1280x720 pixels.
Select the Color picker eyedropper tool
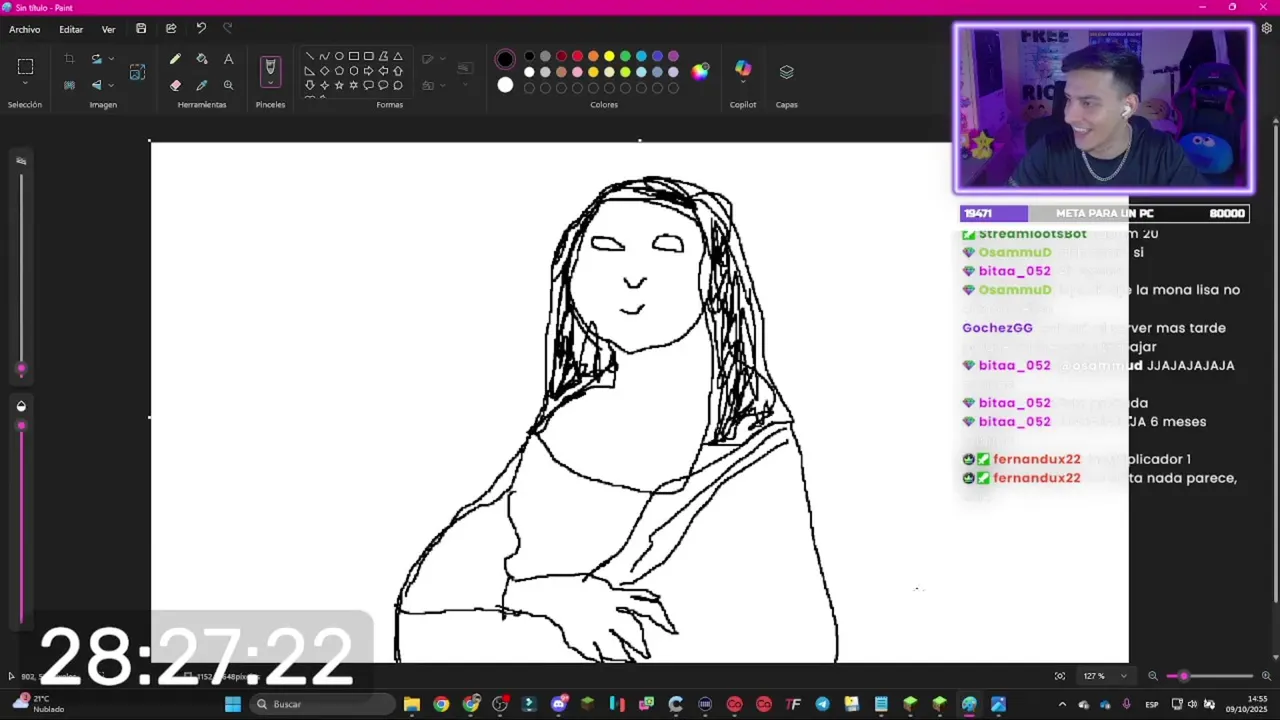(202, 85)
